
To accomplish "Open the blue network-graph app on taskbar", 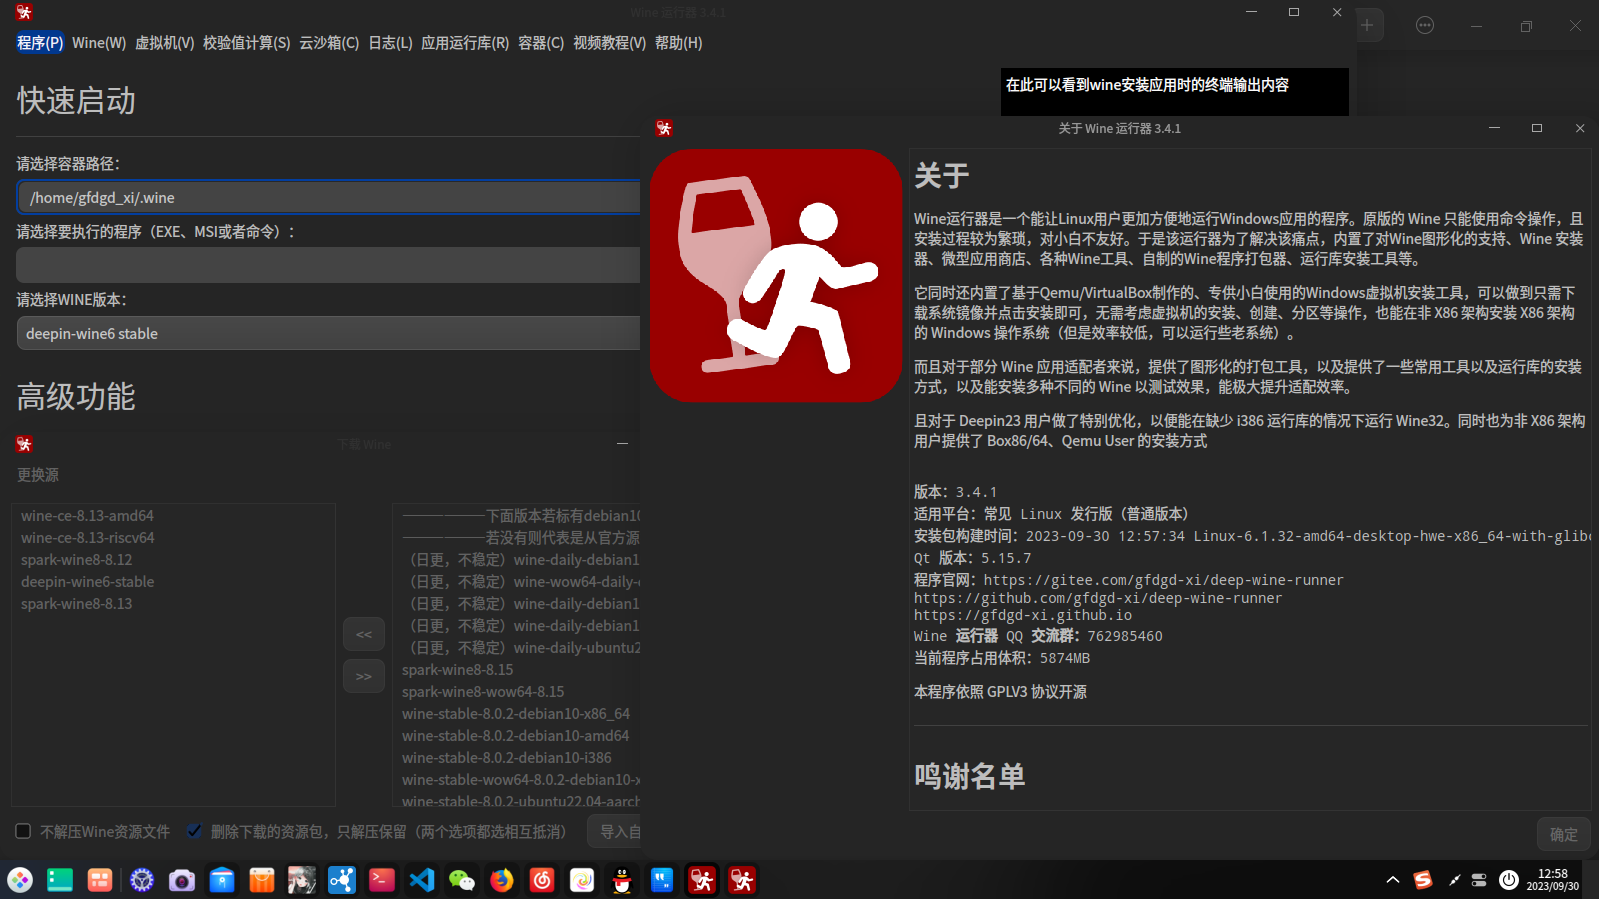I will [x=342, y=880].
